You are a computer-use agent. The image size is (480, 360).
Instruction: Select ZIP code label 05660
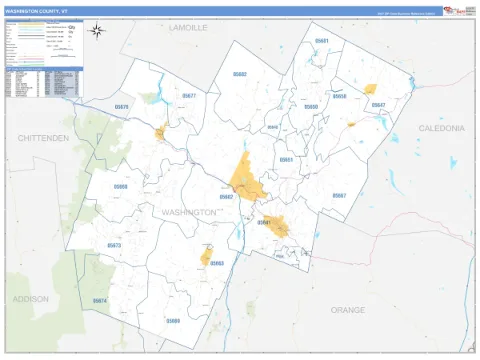(x=120, y=187)
